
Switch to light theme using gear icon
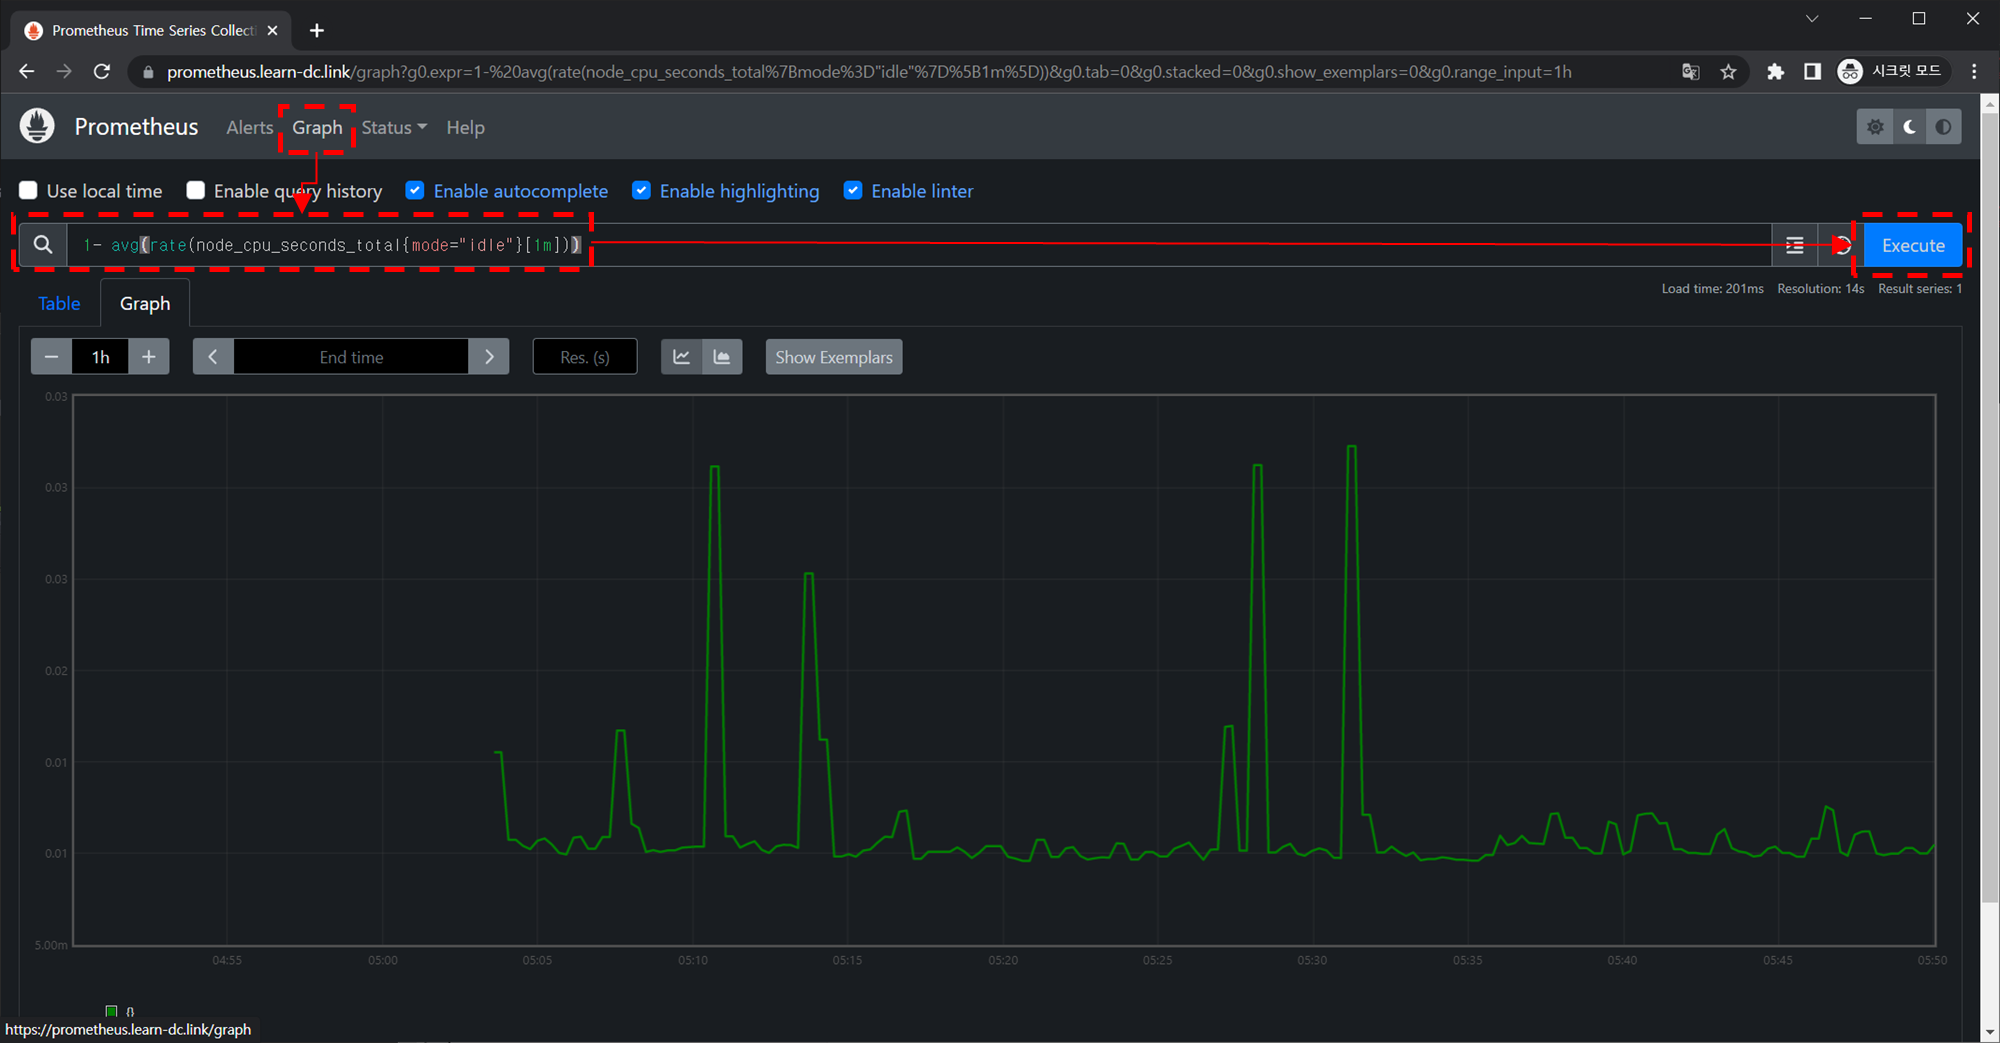point(1875,127)
